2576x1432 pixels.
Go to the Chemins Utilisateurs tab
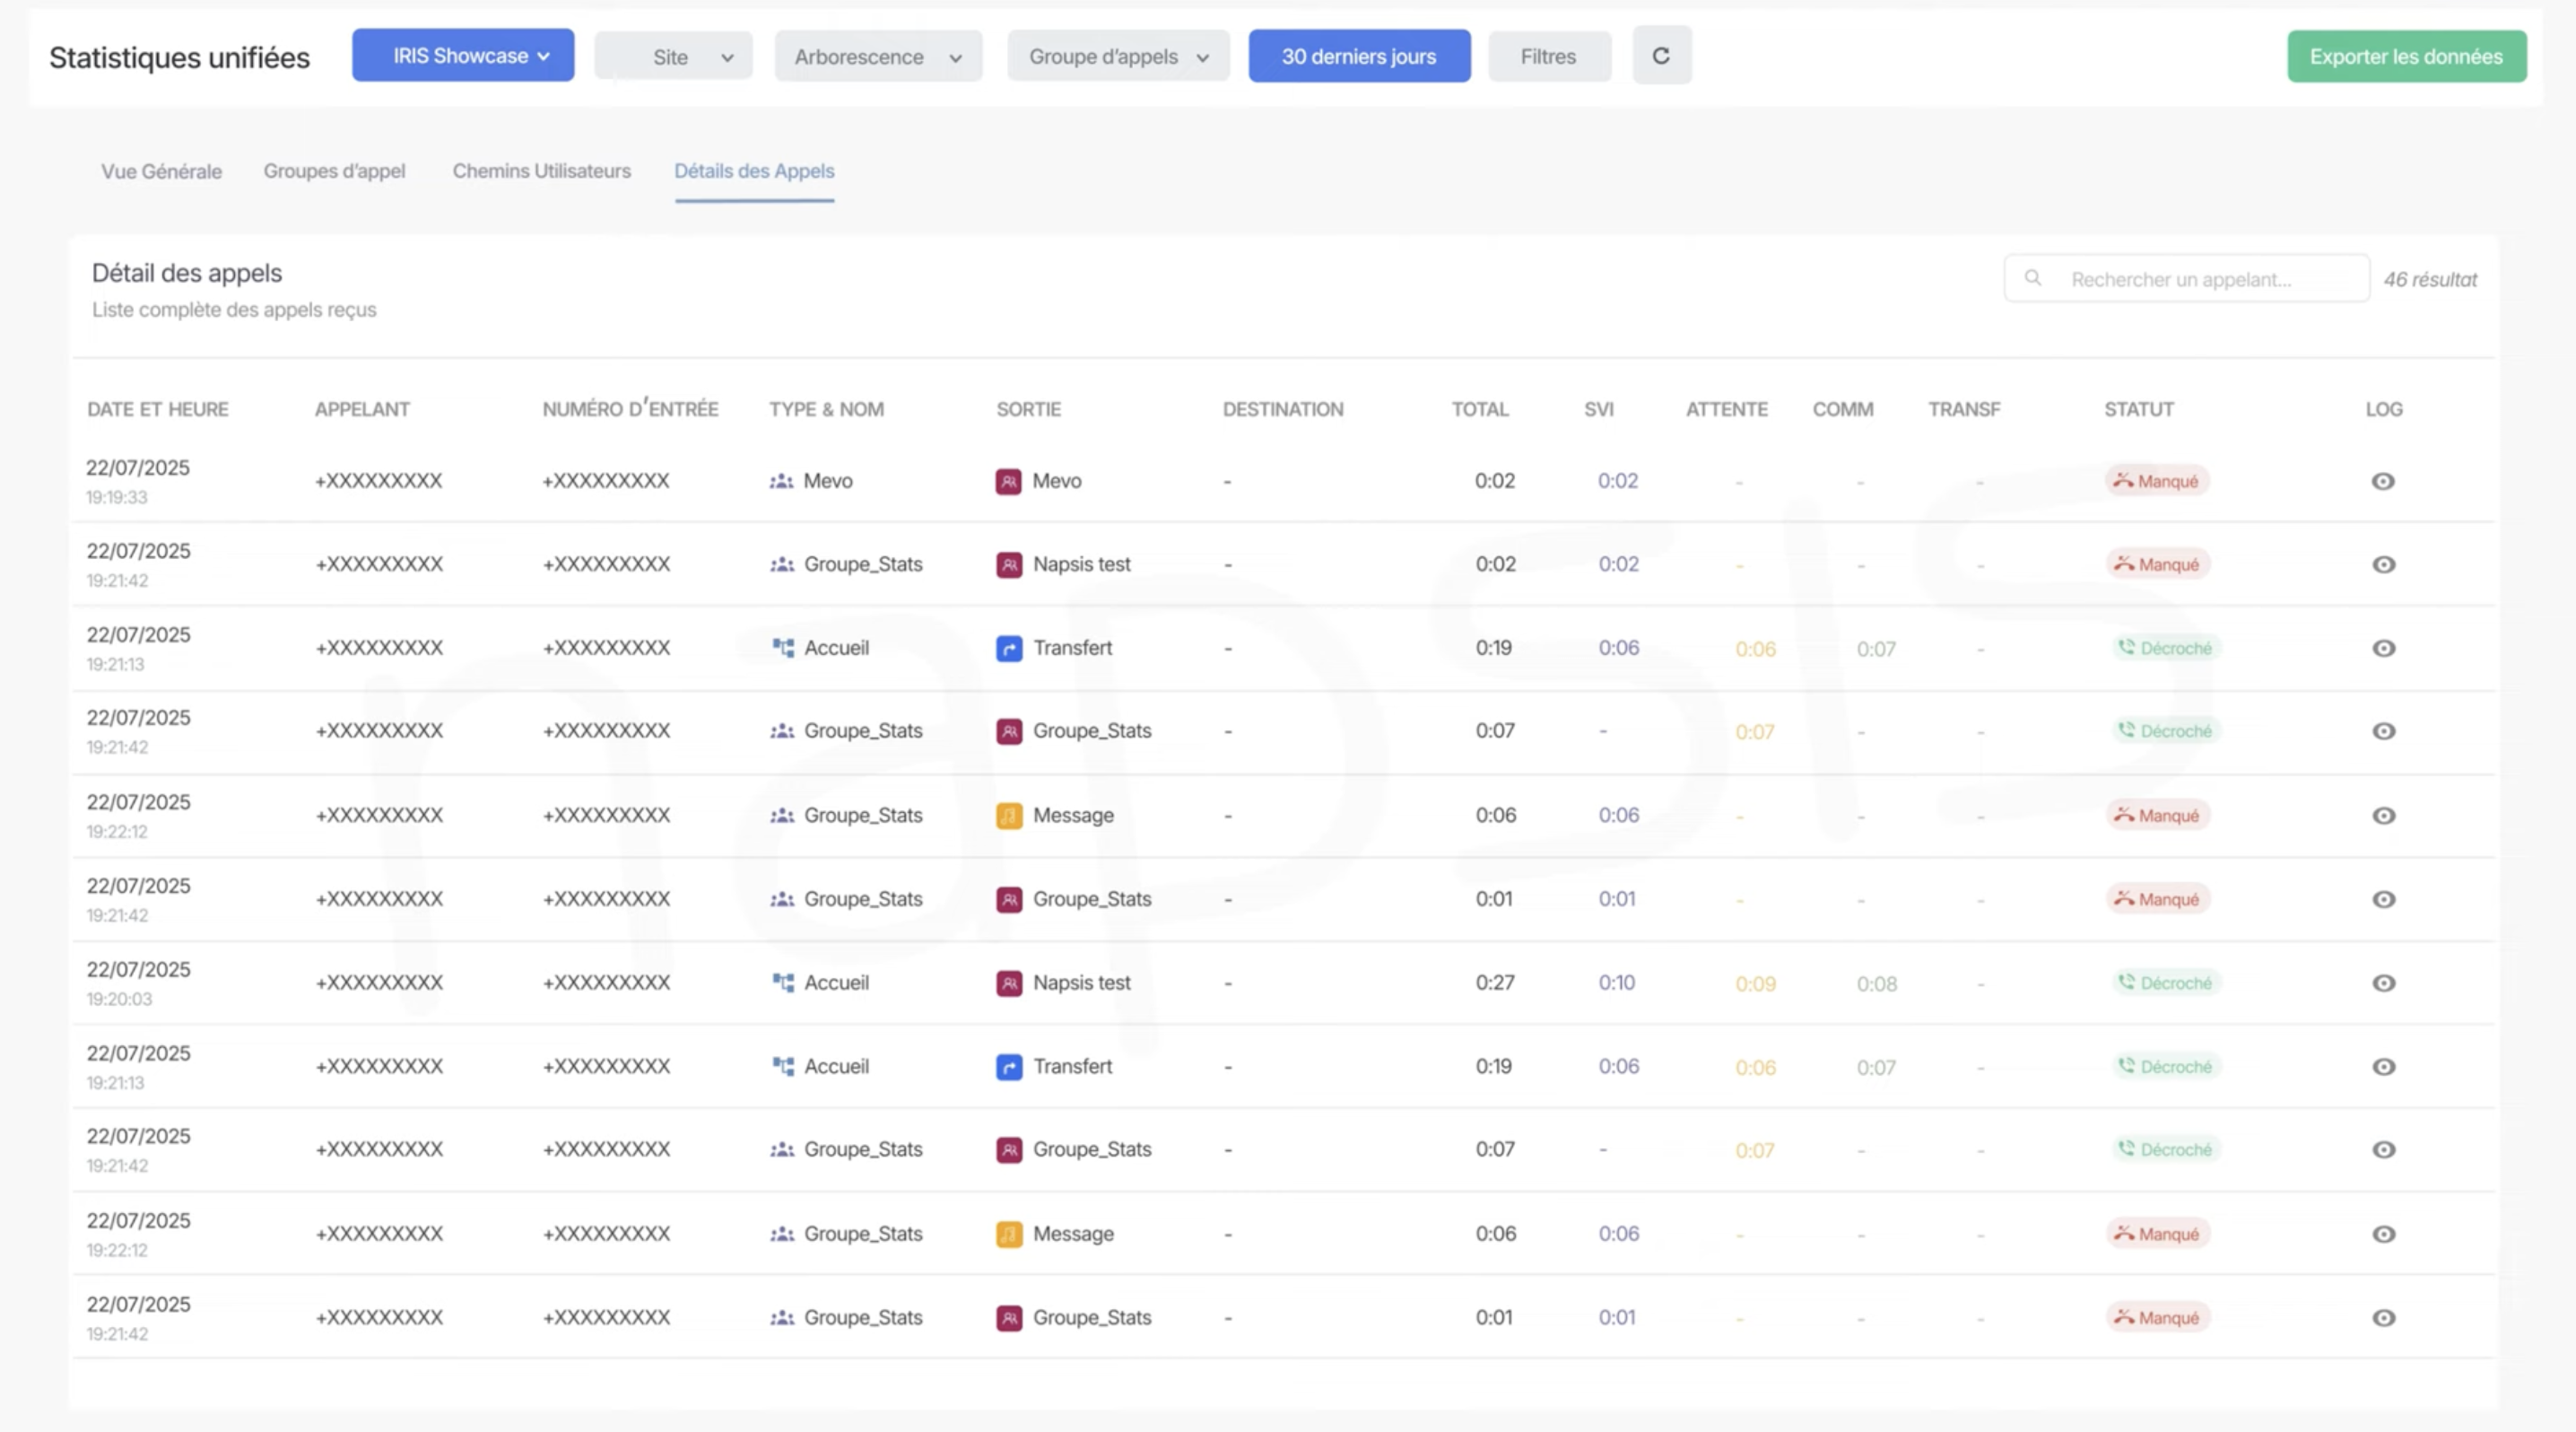pos(541,171)
